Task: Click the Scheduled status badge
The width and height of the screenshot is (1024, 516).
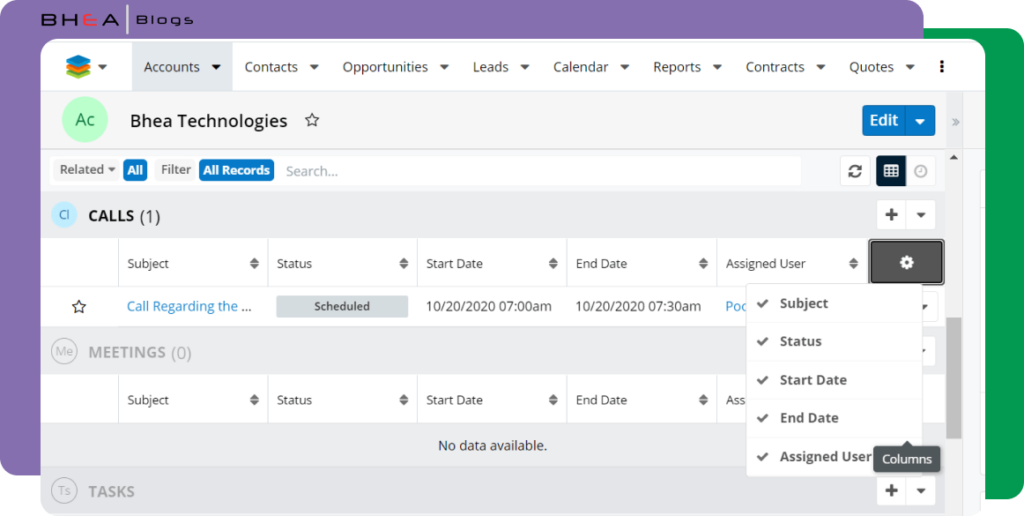Action: (342, 306)
